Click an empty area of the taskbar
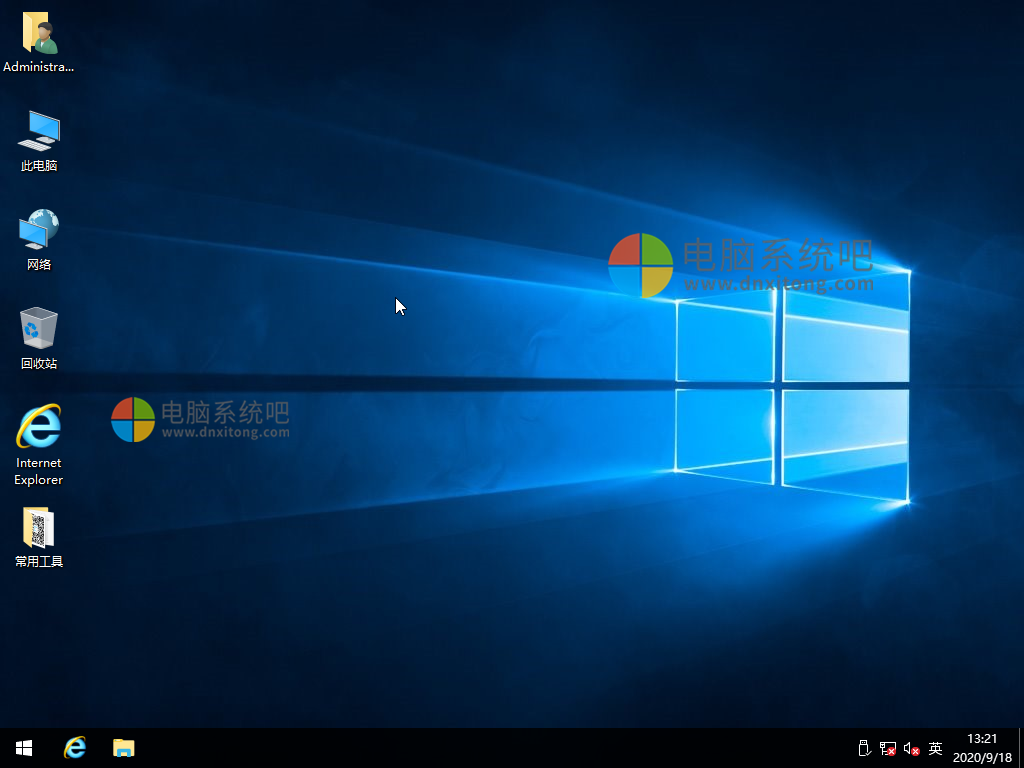Image resolution: width=1024 pixels, height=768 pixels. coord(500,748)
